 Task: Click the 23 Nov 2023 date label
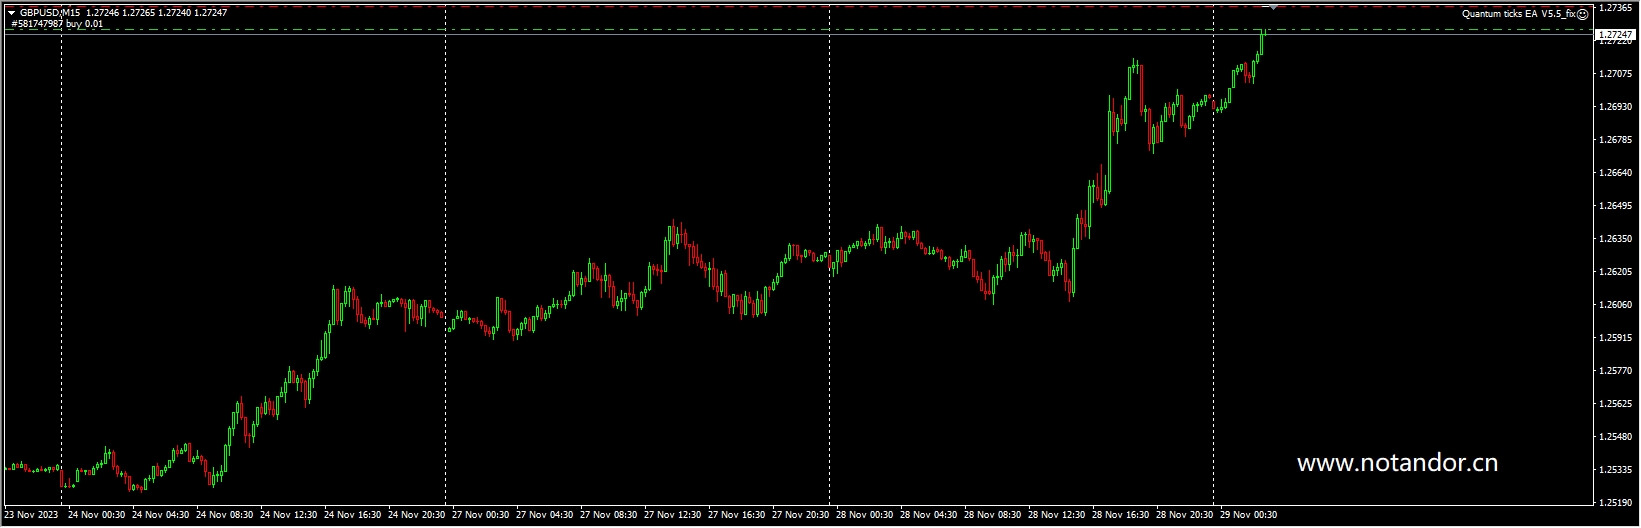click(x=32, y=516)
